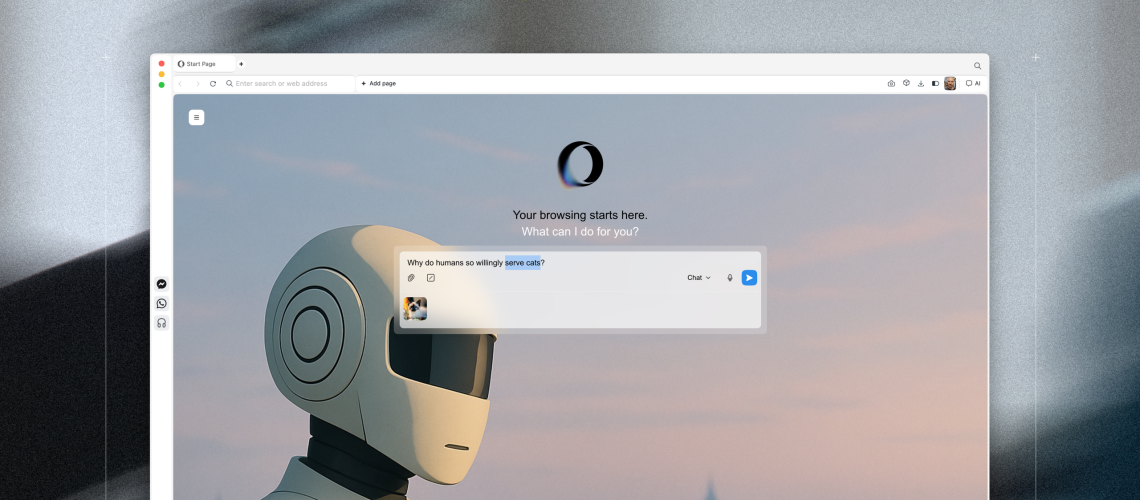The width and height of the screenshot is (1140, 500).
Task: Reload the page
Action: coord(213,84)
